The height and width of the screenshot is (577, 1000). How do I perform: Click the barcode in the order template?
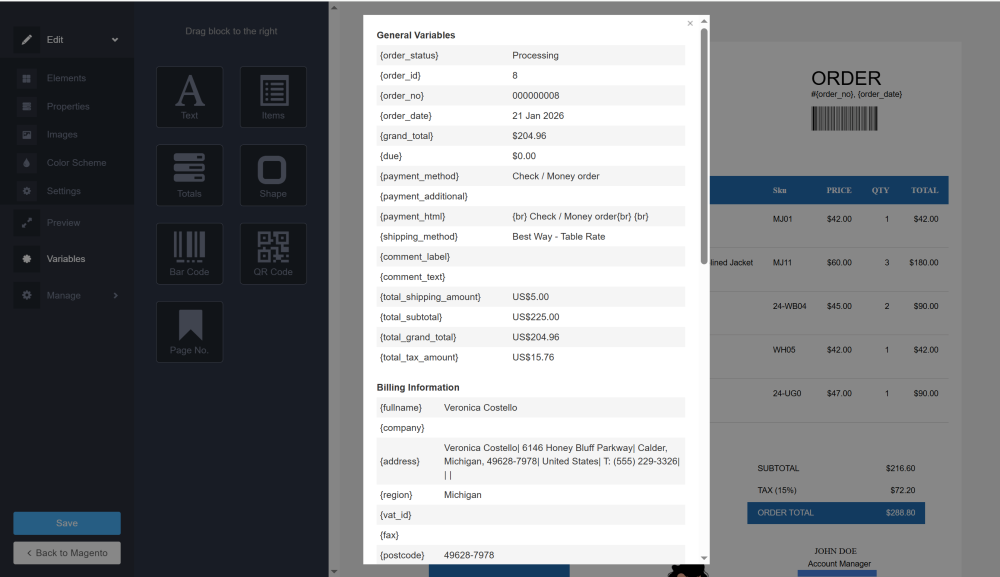(x=844, y=119)
